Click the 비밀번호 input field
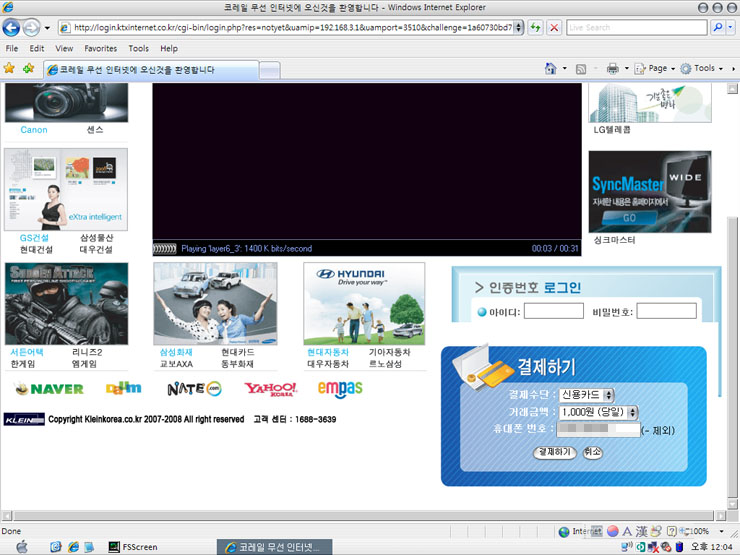740x555 pixels. coord(666,311)
